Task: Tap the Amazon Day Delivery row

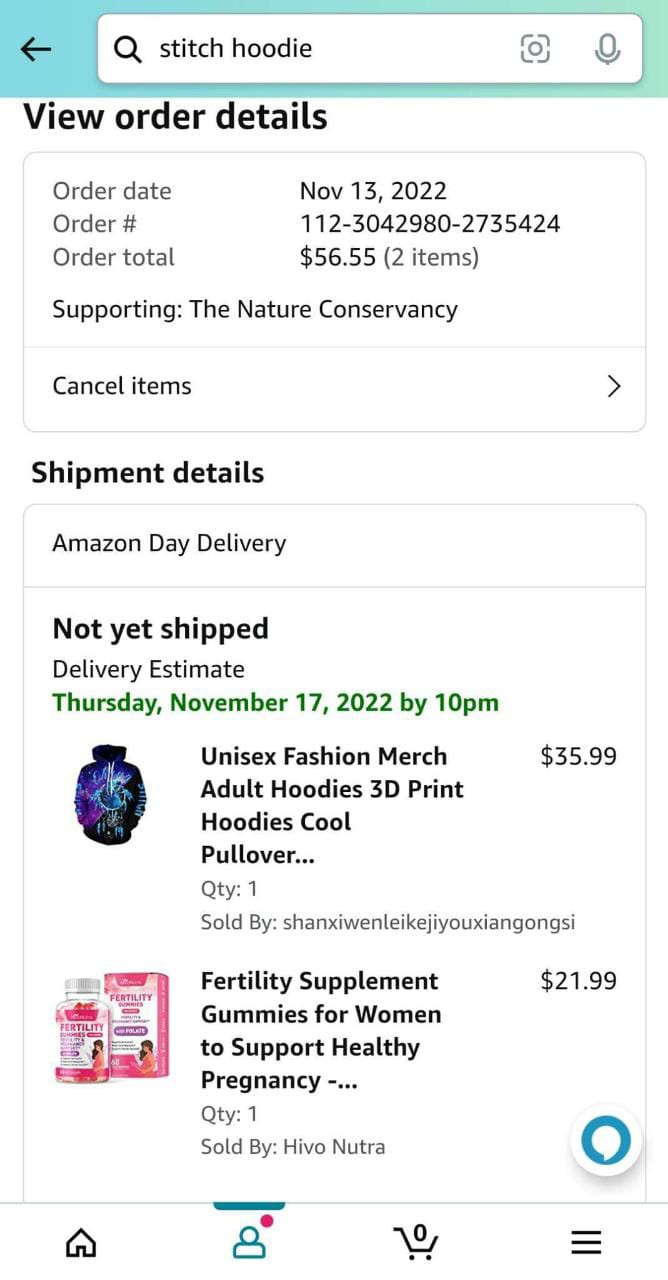Action: pyautogui.click(x=334, y=544)
